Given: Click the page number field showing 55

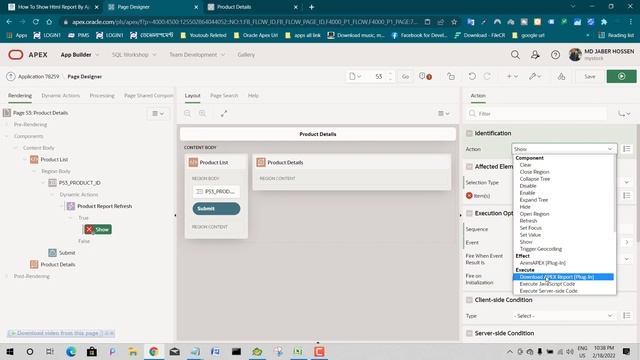Looking at the screenshot, I should coord(379,76).
